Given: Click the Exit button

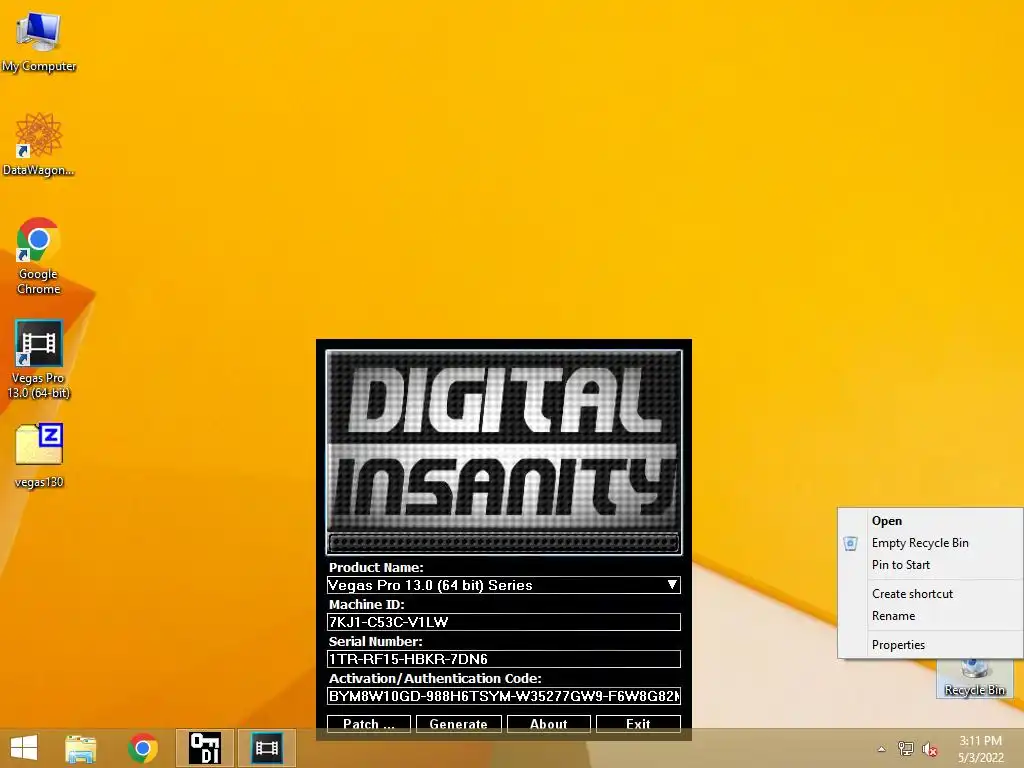Looking at the screenshot, I should [x=638, y=724].
